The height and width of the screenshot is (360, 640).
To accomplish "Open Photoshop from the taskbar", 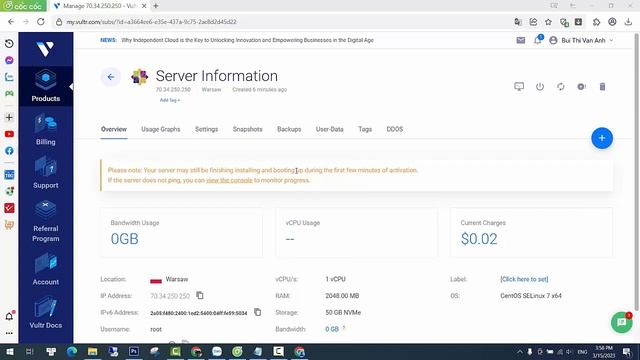I will (x=134, y=351).
